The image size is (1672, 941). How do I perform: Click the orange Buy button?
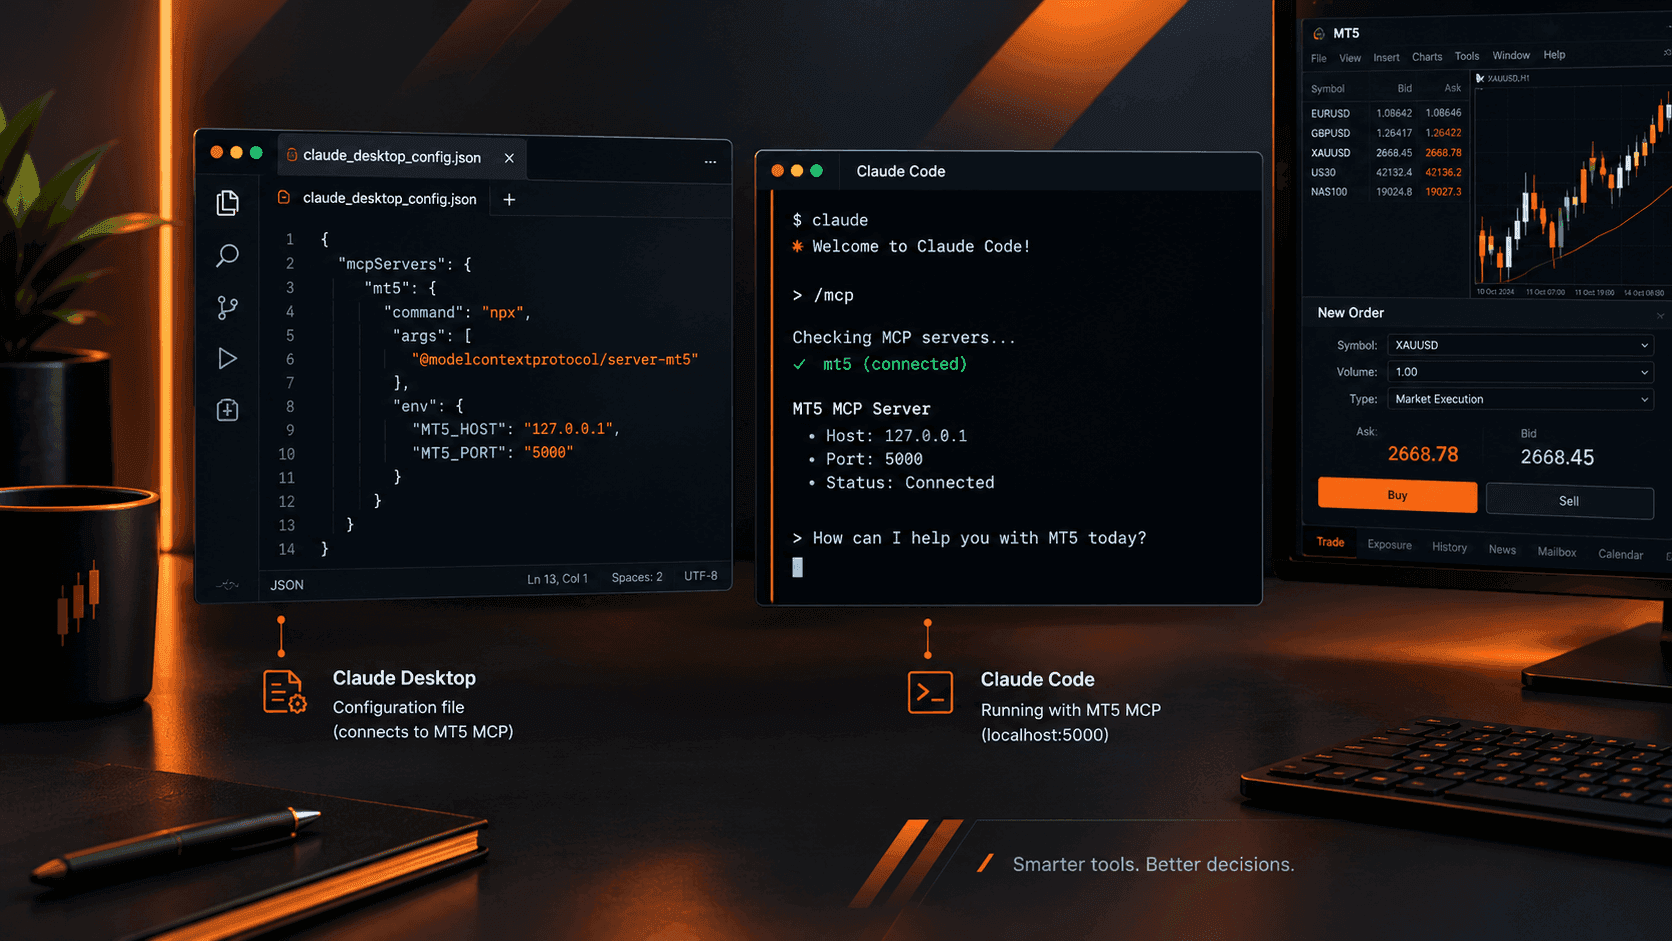[1397, 495]
